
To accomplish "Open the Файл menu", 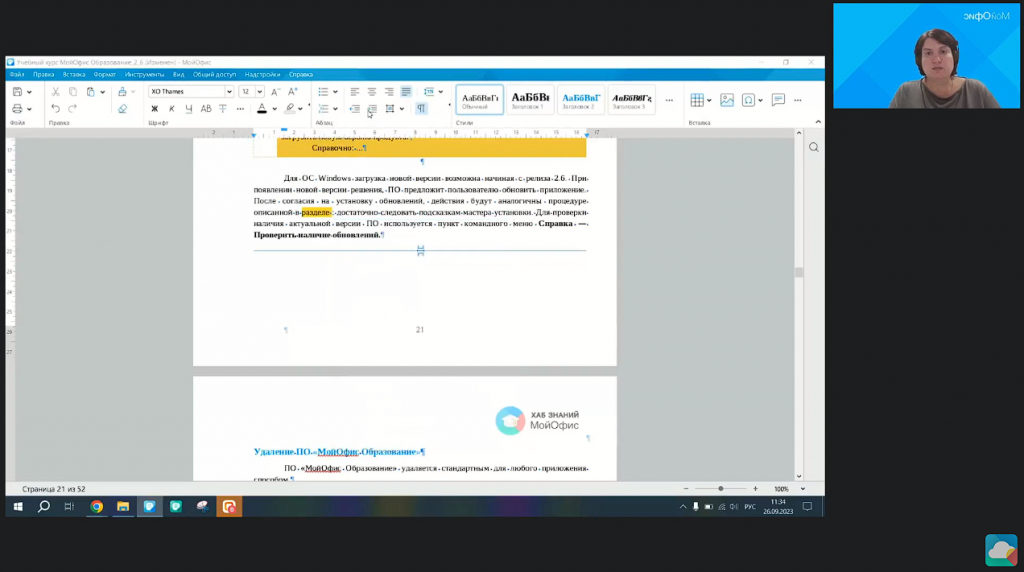I will (17, 74).
